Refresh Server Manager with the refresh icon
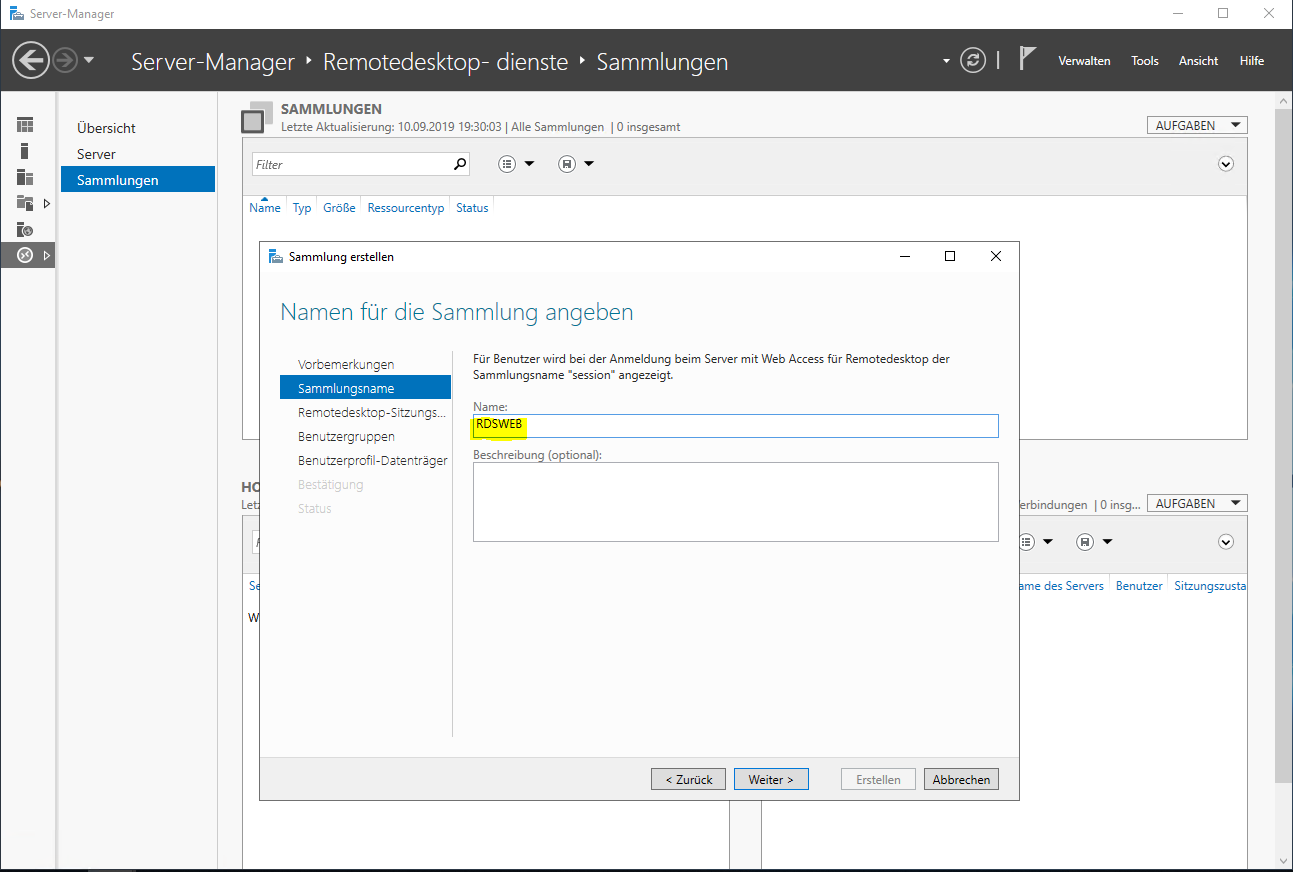The image size is (1293, 872). point(973,60)
